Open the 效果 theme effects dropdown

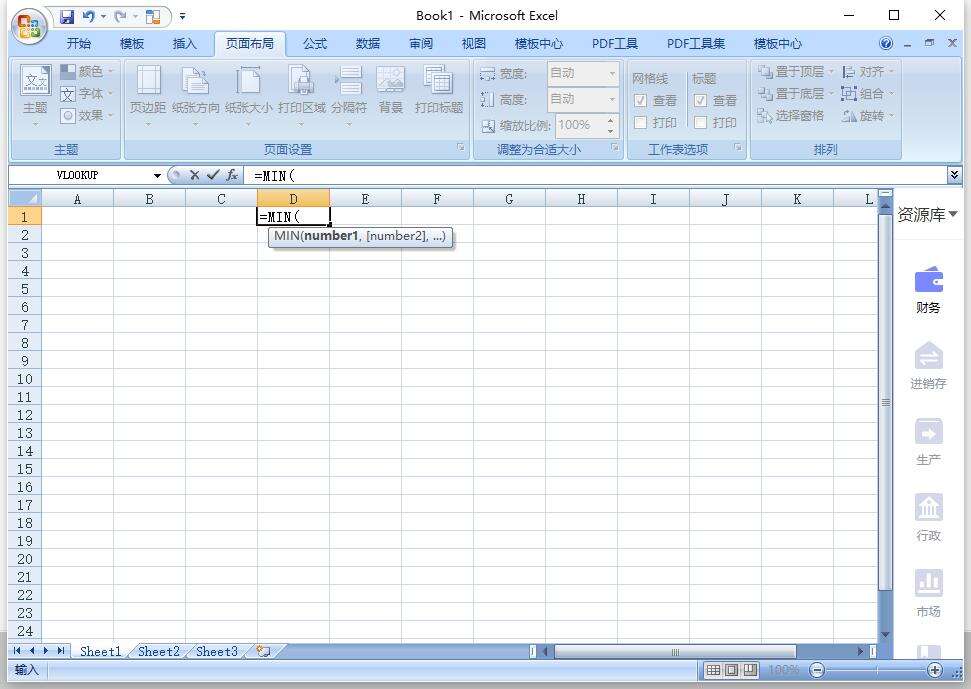[87, 116]
